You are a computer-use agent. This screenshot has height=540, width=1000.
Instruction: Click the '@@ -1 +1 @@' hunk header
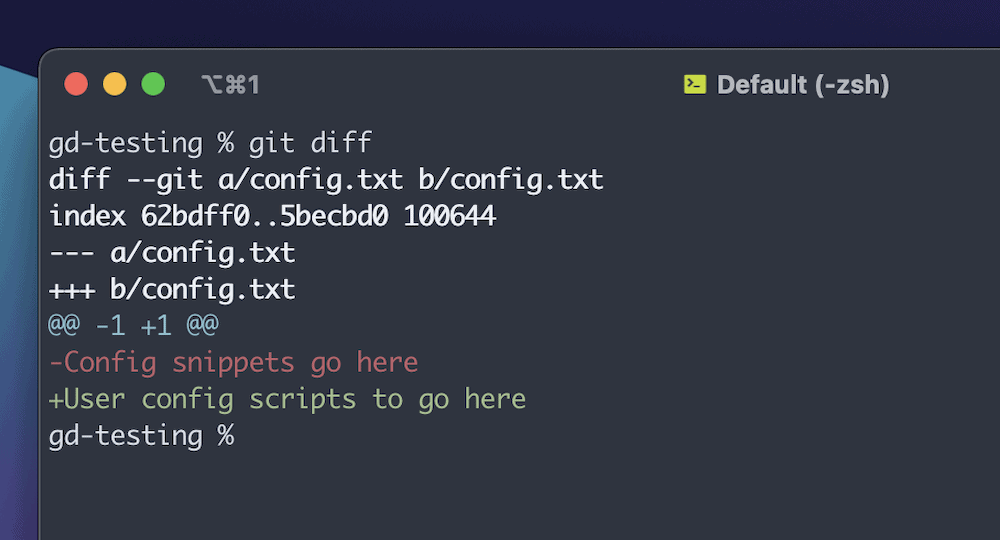pyautogui.click(x=133, y=326)
